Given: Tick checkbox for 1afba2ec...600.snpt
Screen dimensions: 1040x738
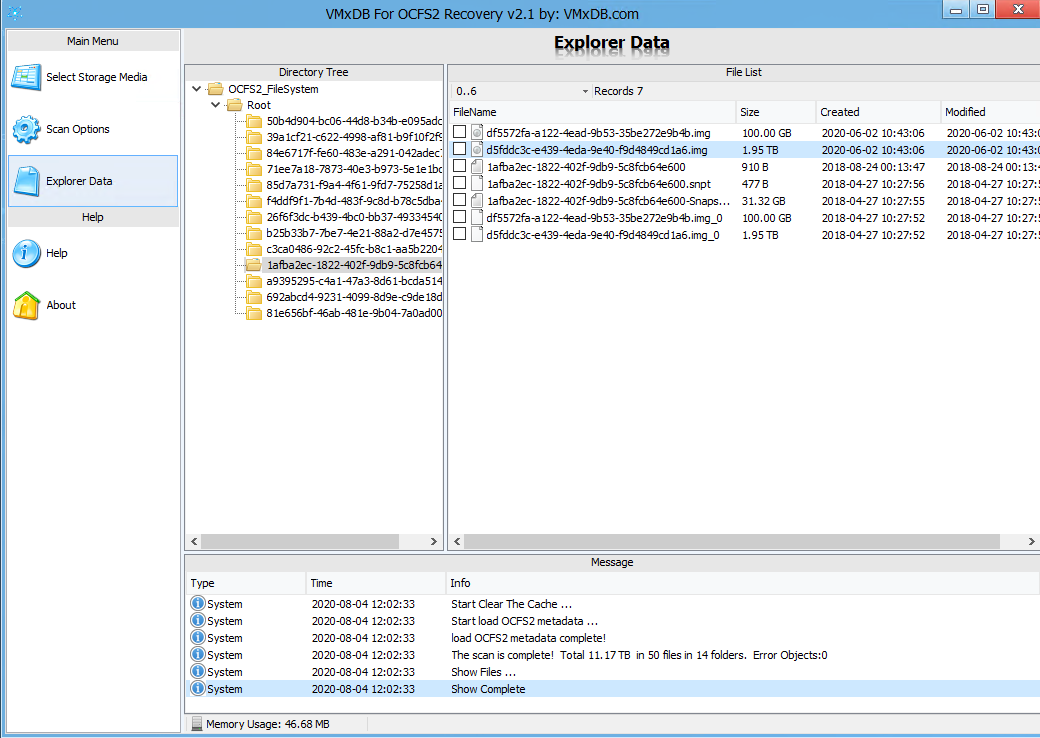Looking at the screenshot, I should tap(459, 183).
